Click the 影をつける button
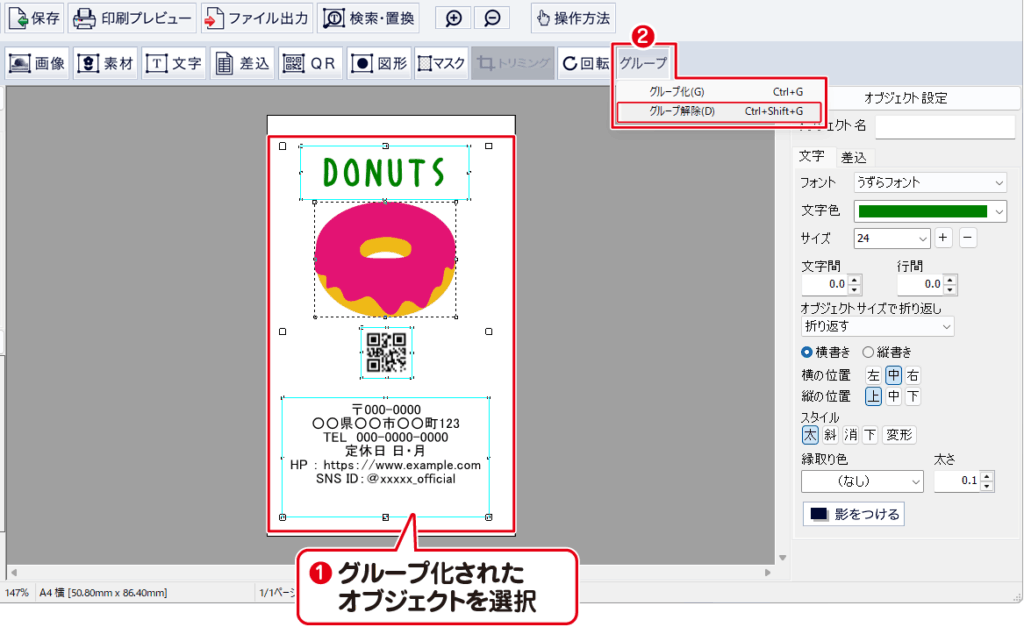Image resolution: width=1024 pixels, height=627 pixels. 854,514
